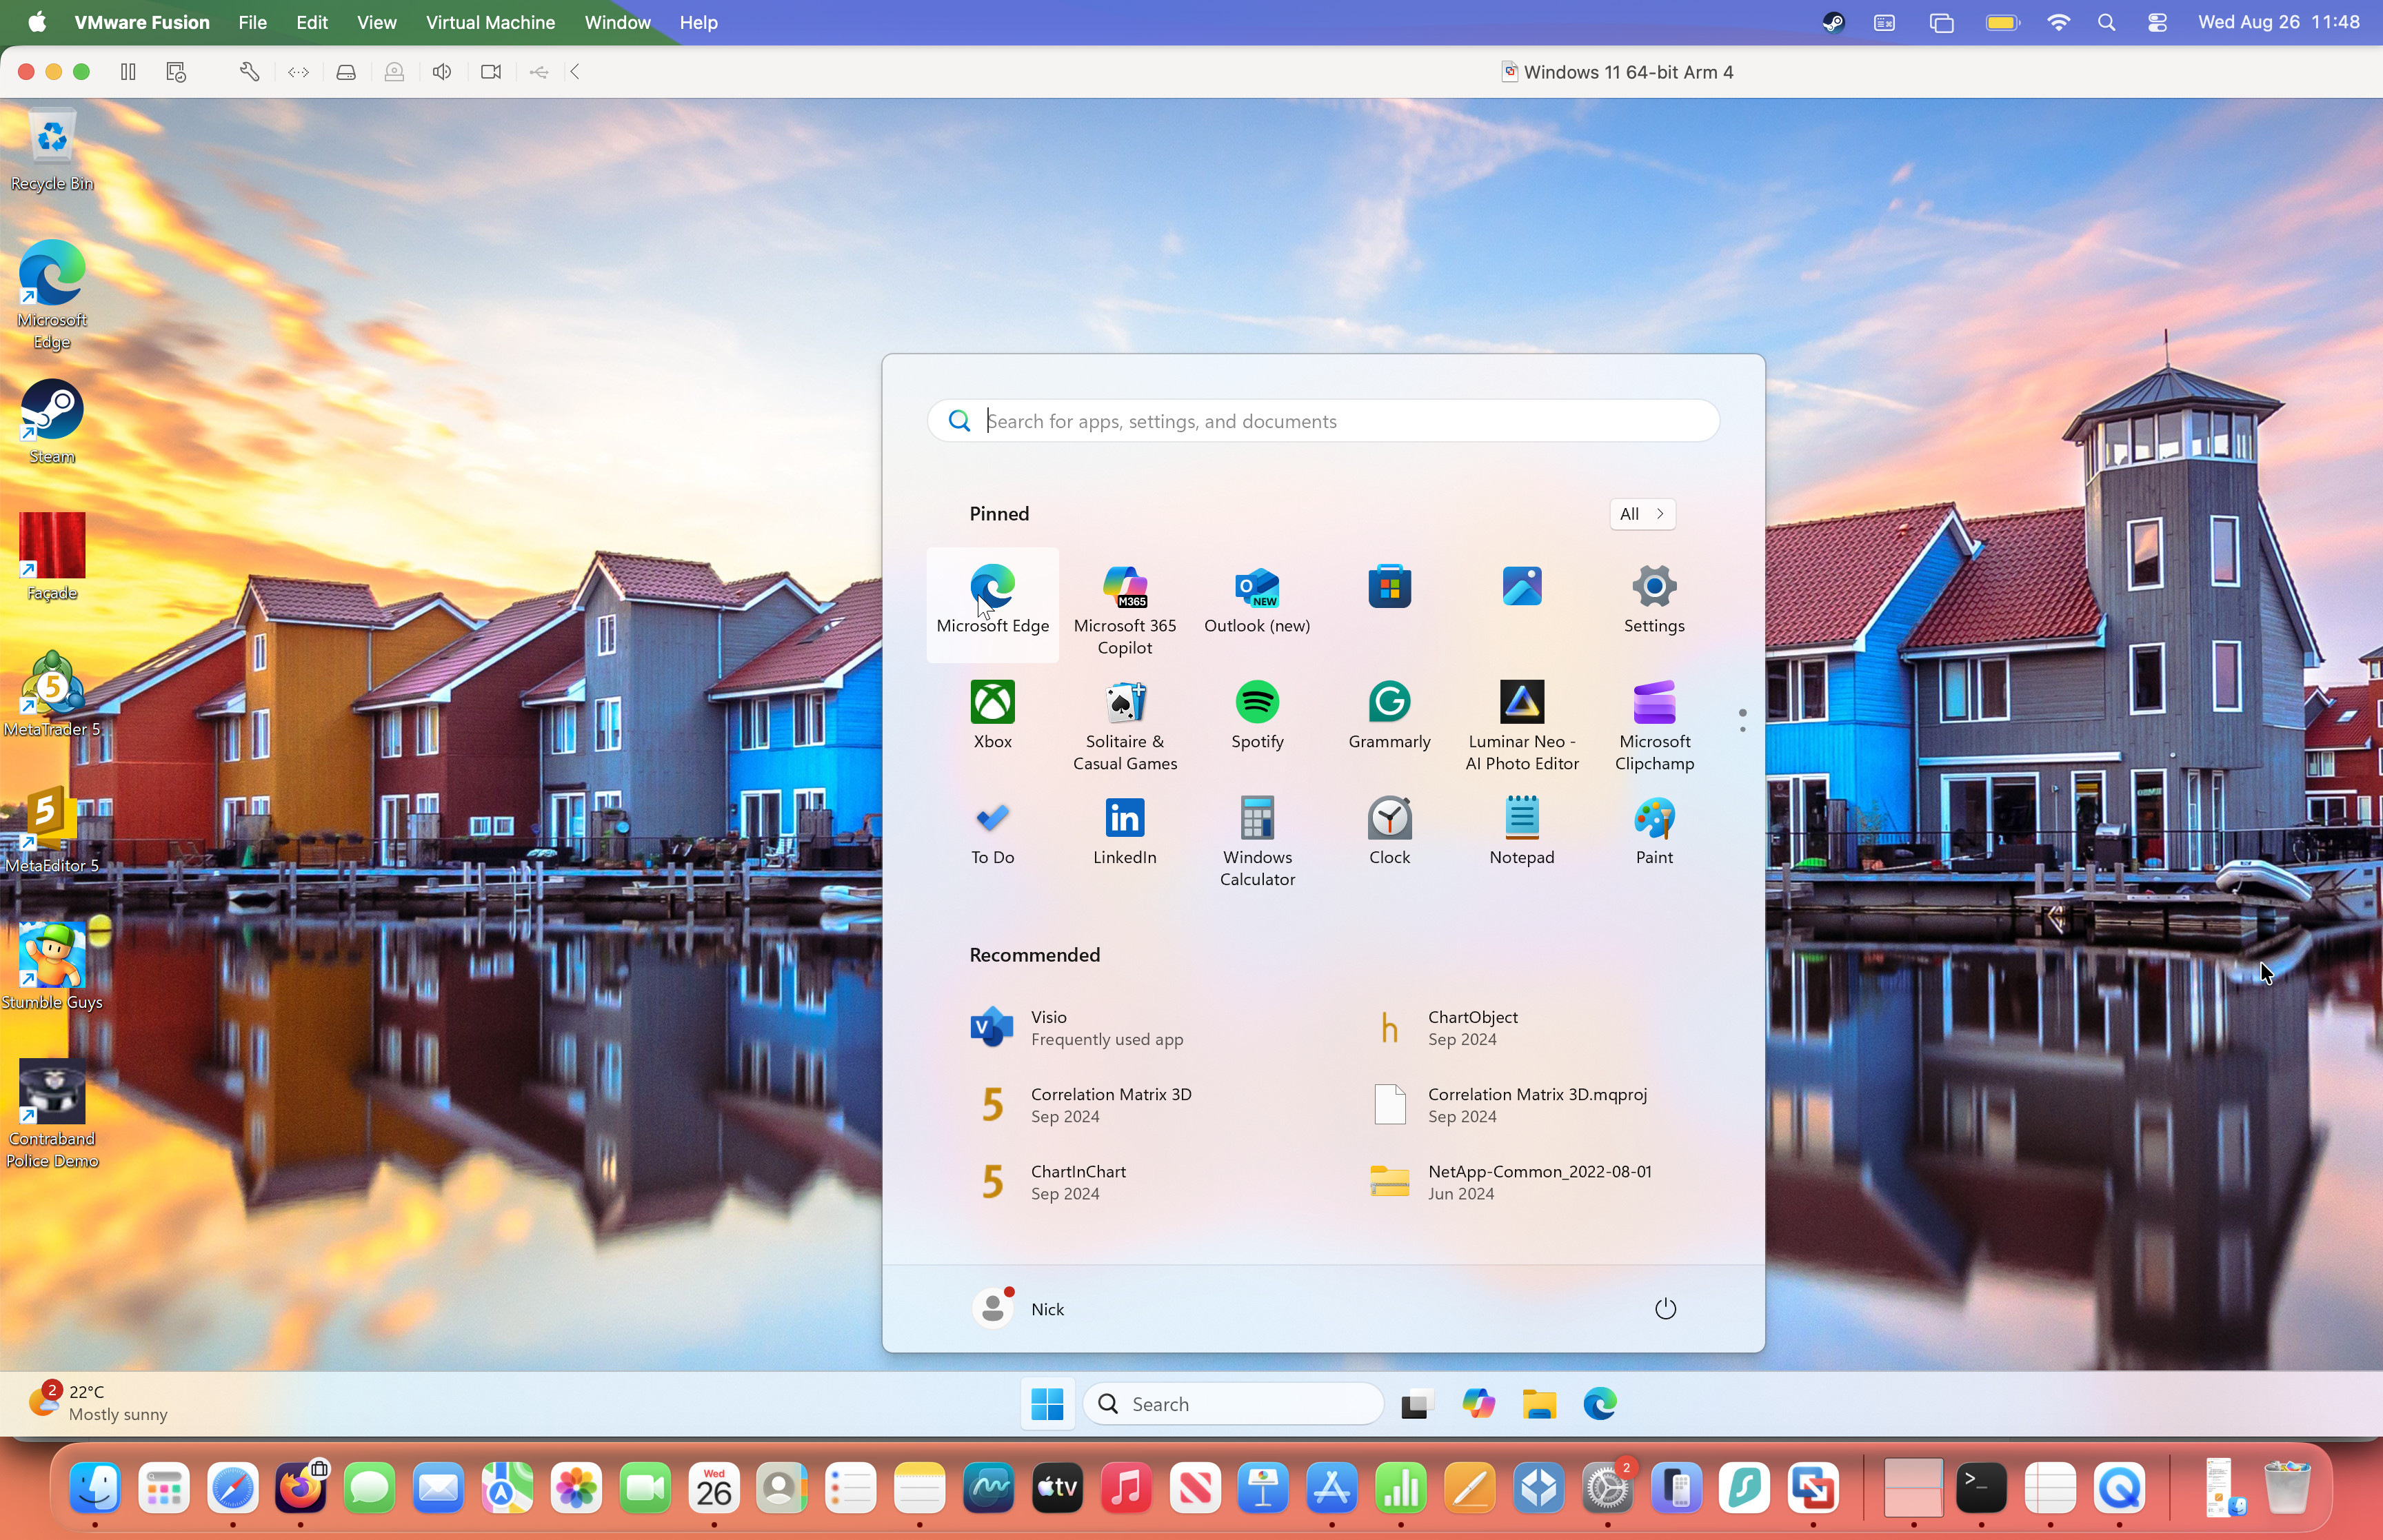Viewport: 2383px width, 1540px height.
Task: Click the VMware sound device icon
Action: tap(442, 72)
